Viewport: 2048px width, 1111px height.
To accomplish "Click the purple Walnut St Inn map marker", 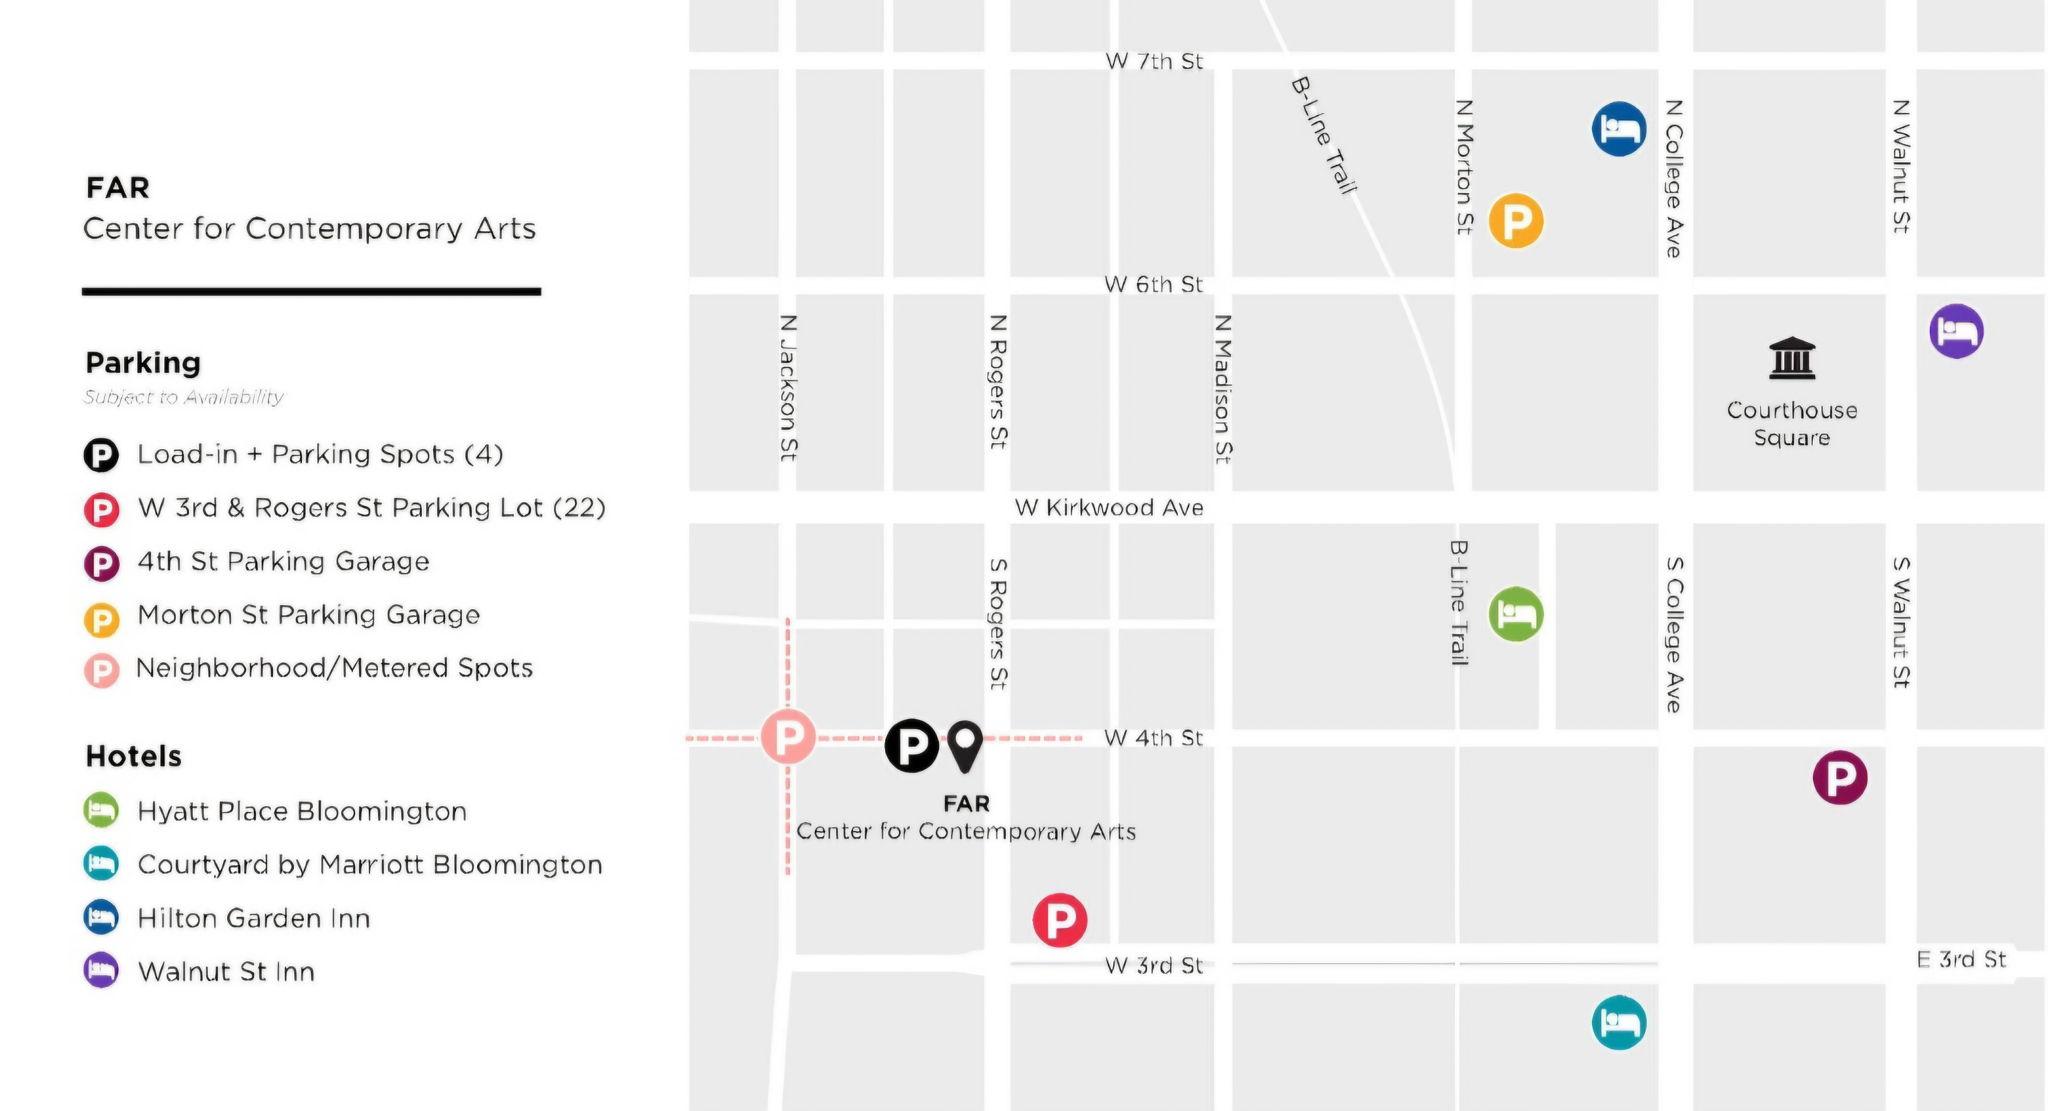I will click(x=1956, y=331).
